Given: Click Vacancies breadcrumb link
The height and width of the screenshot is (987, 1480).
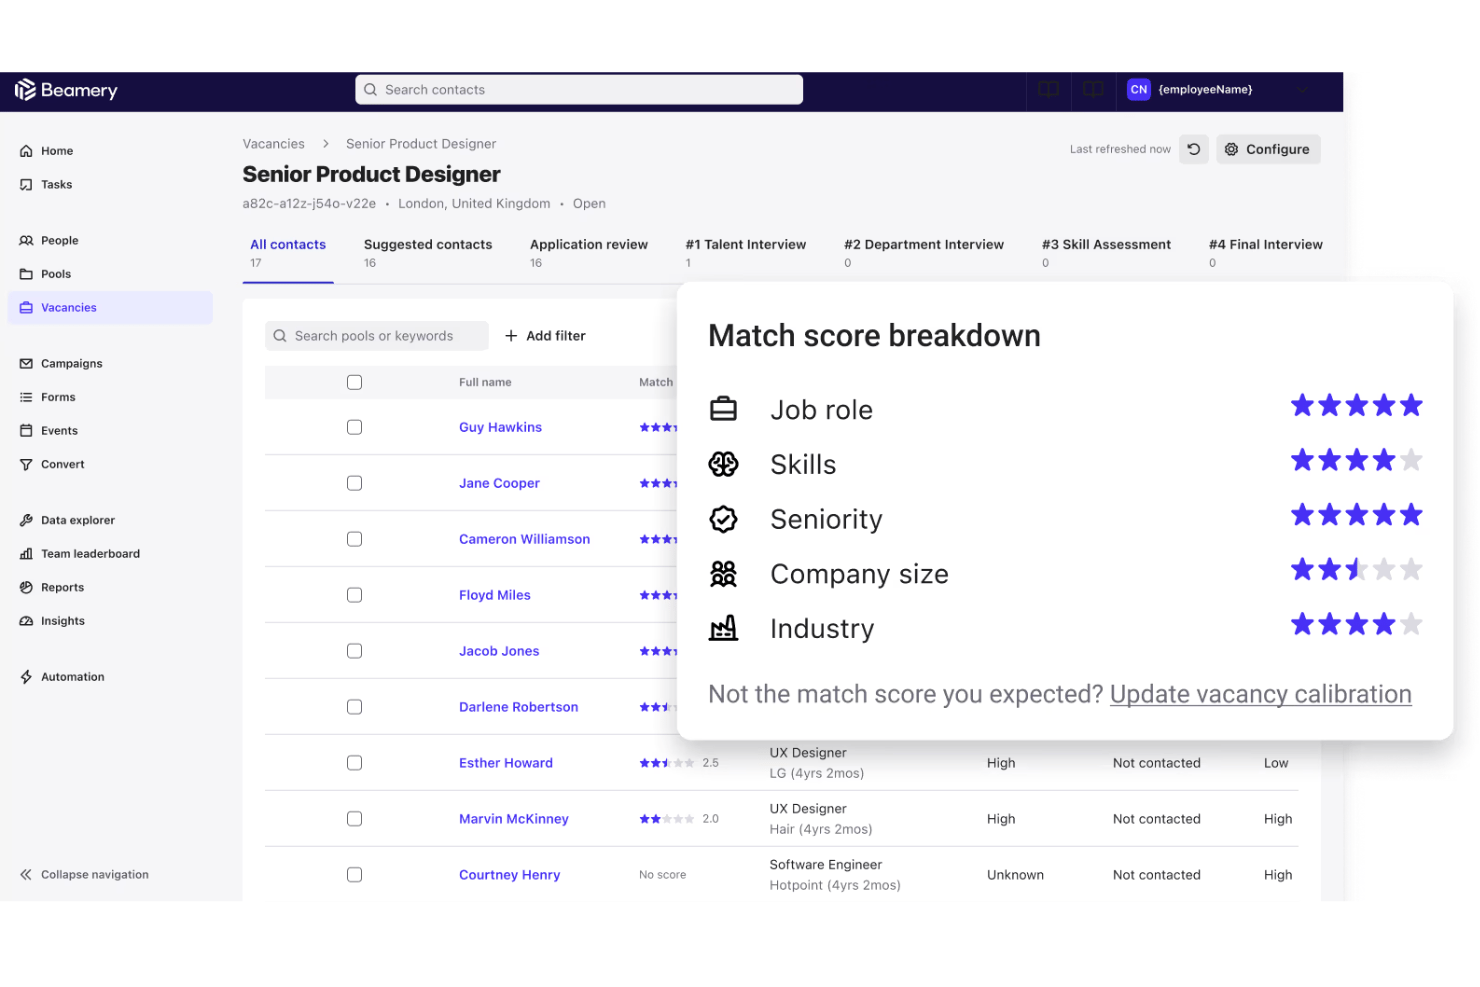Looking at the screenshot, I should click(x=273, y=145).
